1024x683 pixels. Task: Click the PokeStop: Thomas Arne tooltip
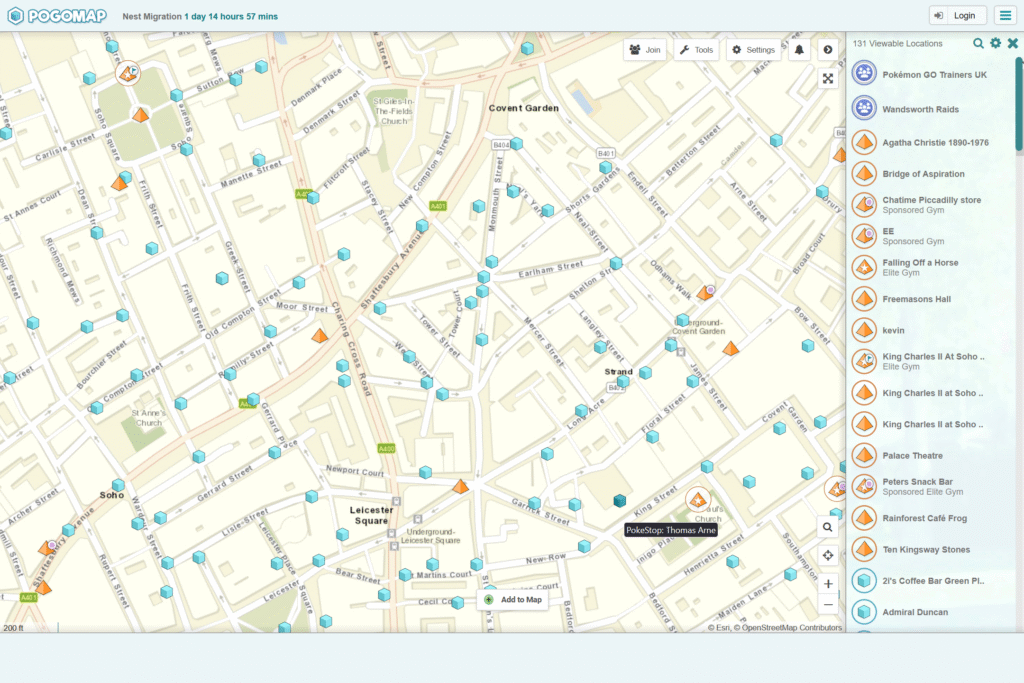[671, 530]
